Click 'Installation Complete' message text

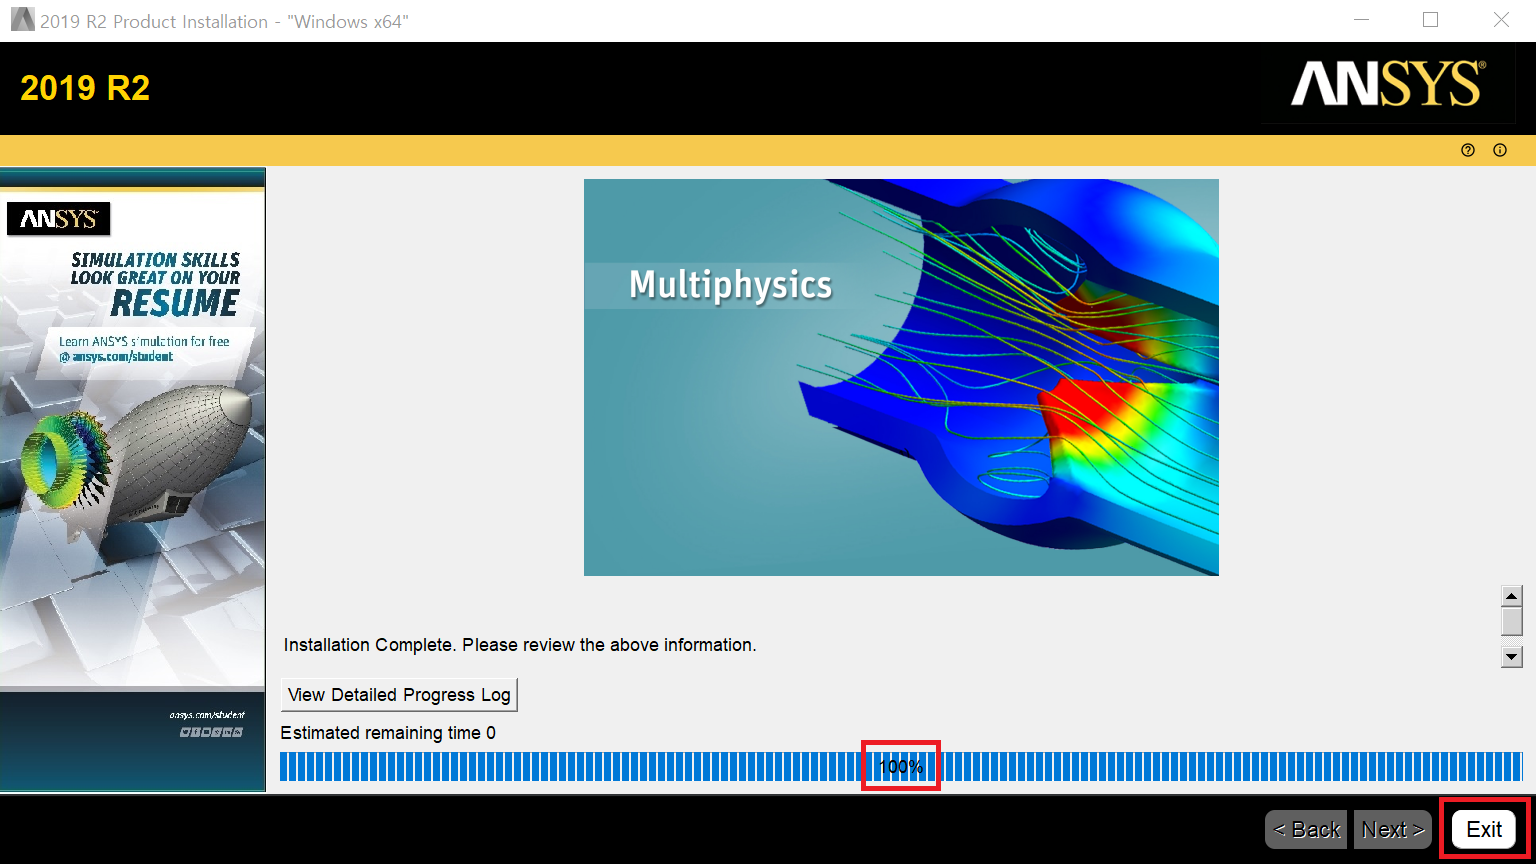pos(520,645)
